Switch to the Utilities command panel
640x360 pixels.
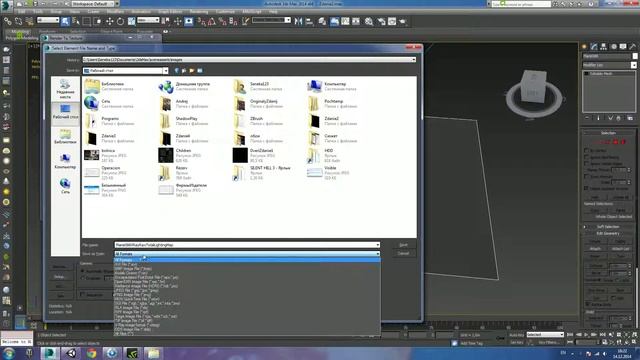[x=633, y=47]
